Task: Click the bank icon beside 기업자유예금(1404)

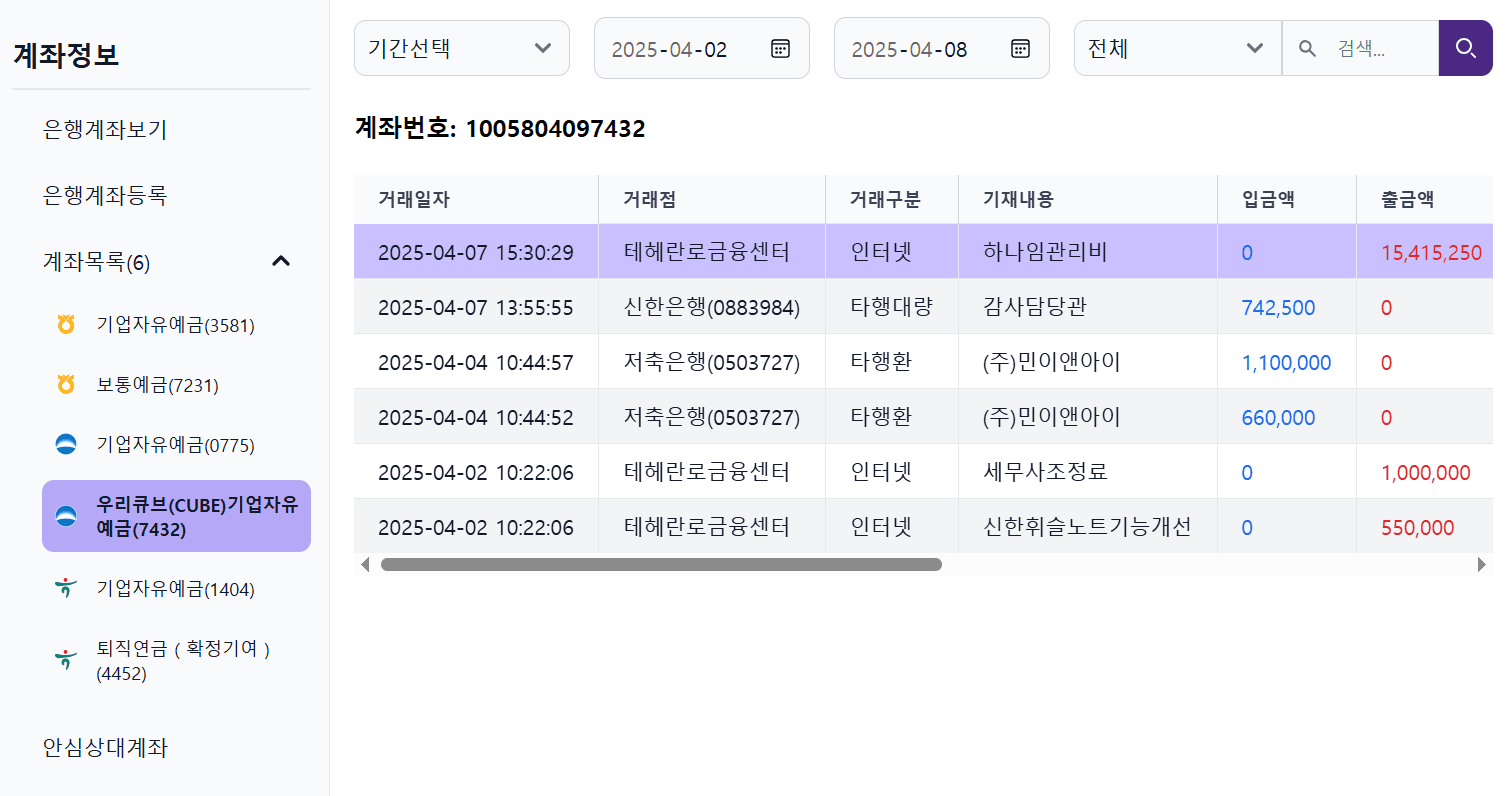Action: (x=64, y=589)
